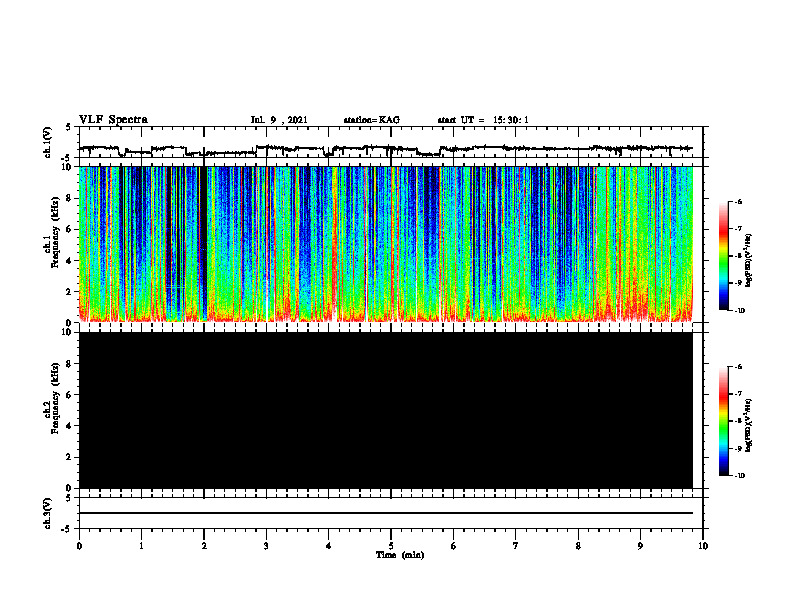Click time axis tick label "9"

[640, 546]
